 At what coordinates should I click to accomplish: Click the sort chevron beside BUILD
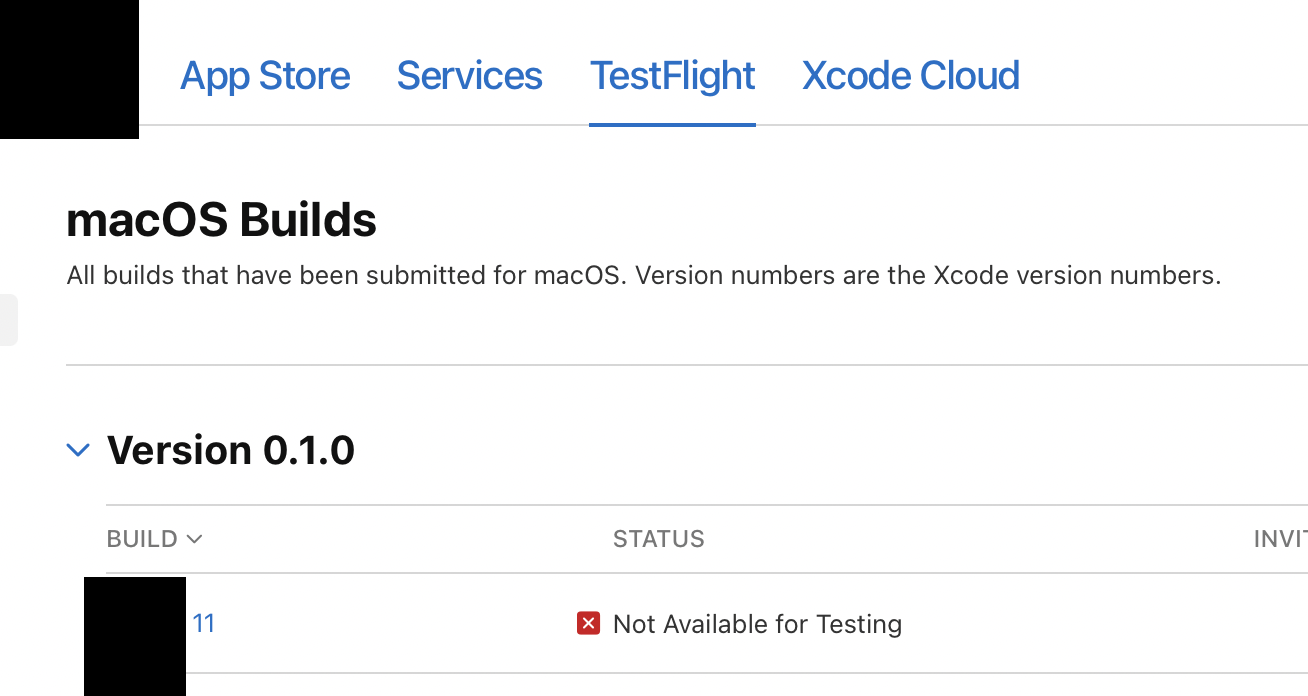(195, 540)
